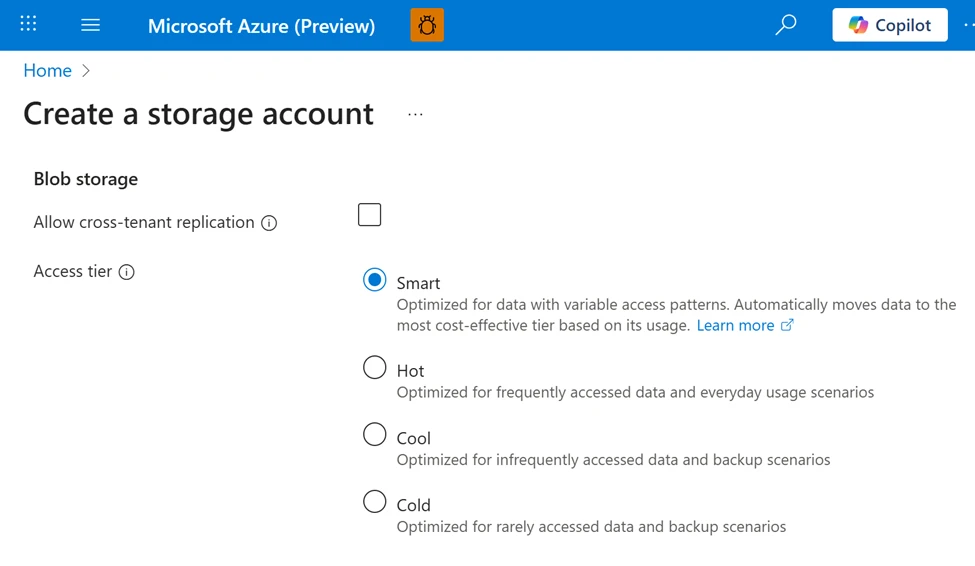Click Microsoft Azure (Preview) portal title

coord(261,26)
